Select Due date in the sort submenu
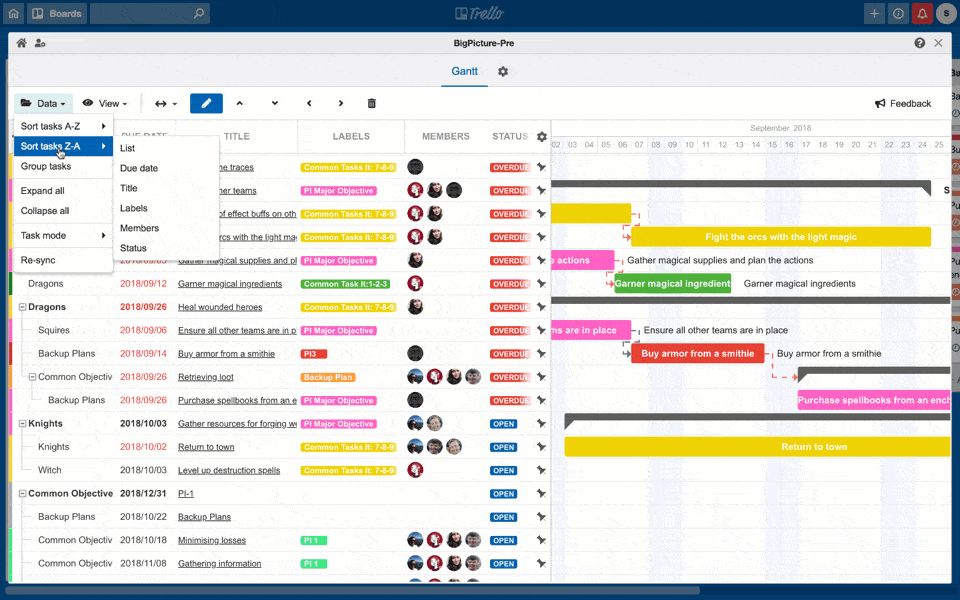 139,168
